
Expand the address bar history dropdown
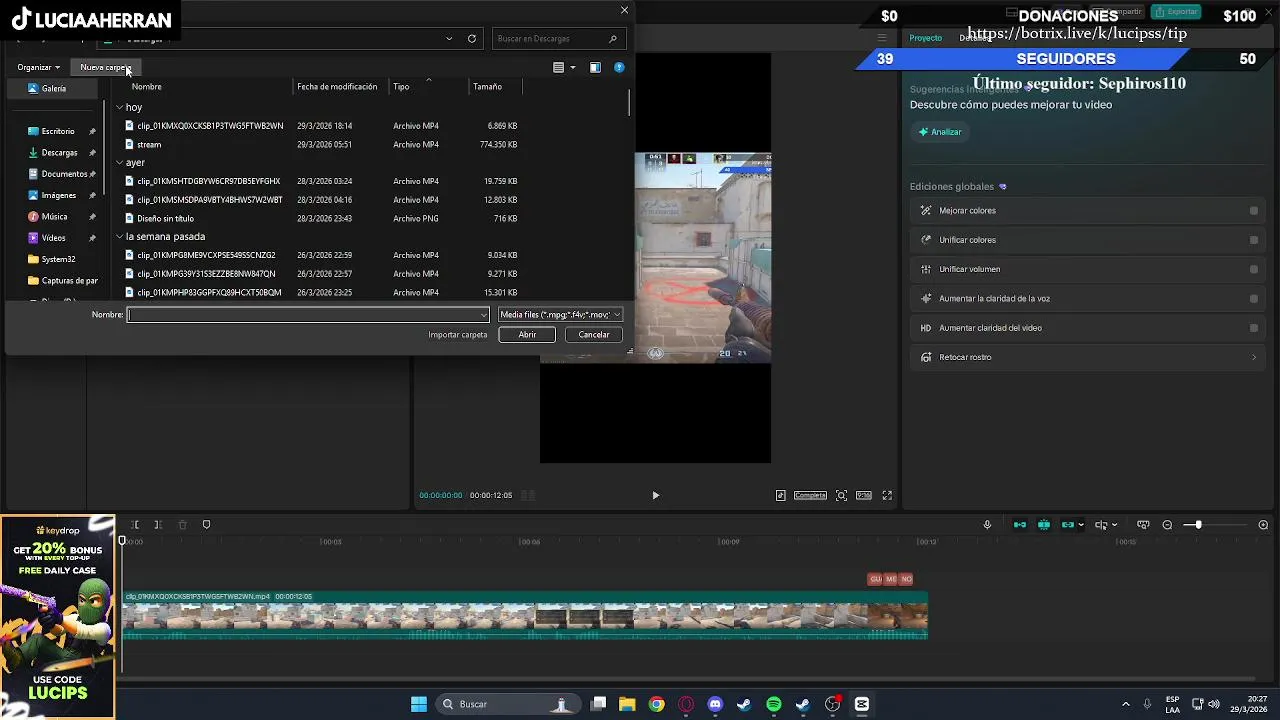(x=449, y=38)
